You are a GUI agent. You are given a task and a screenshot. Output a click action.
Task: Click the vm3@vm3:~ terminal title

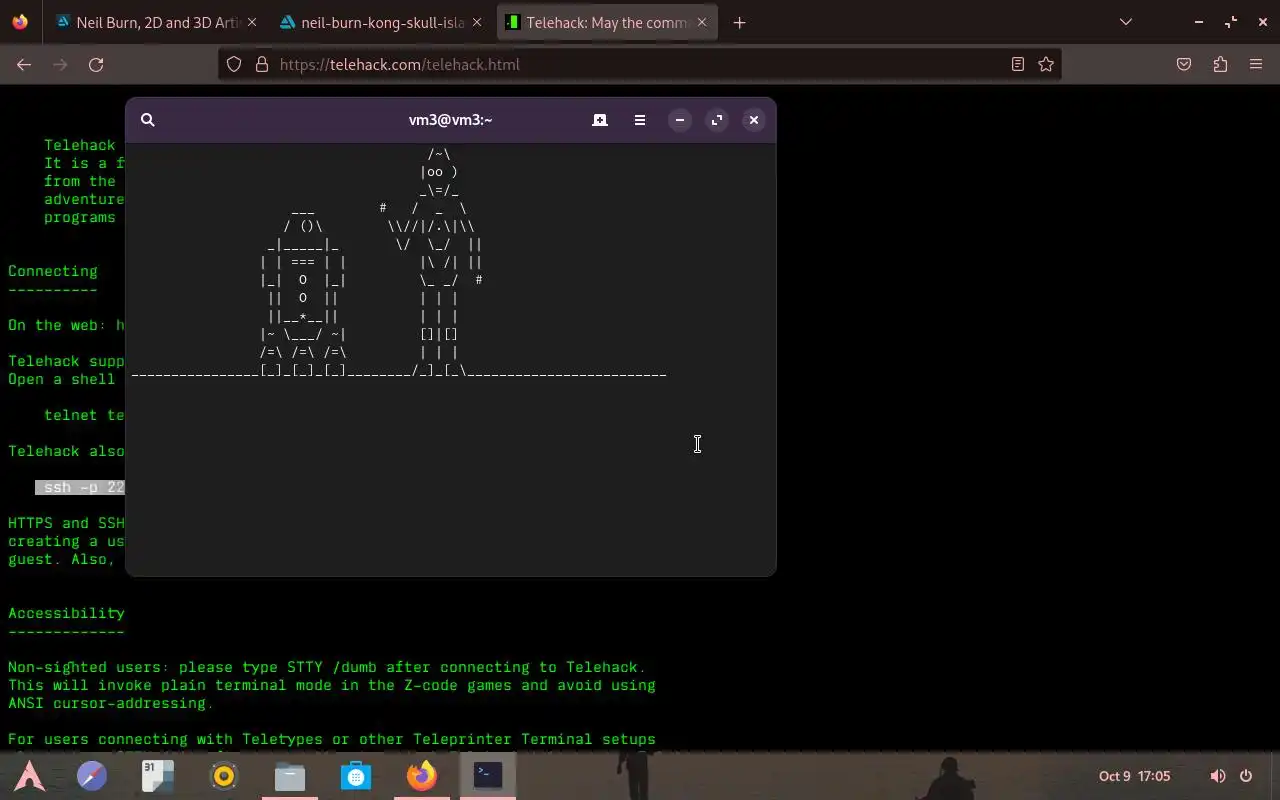pyautogui.click(x=450, y=120)
